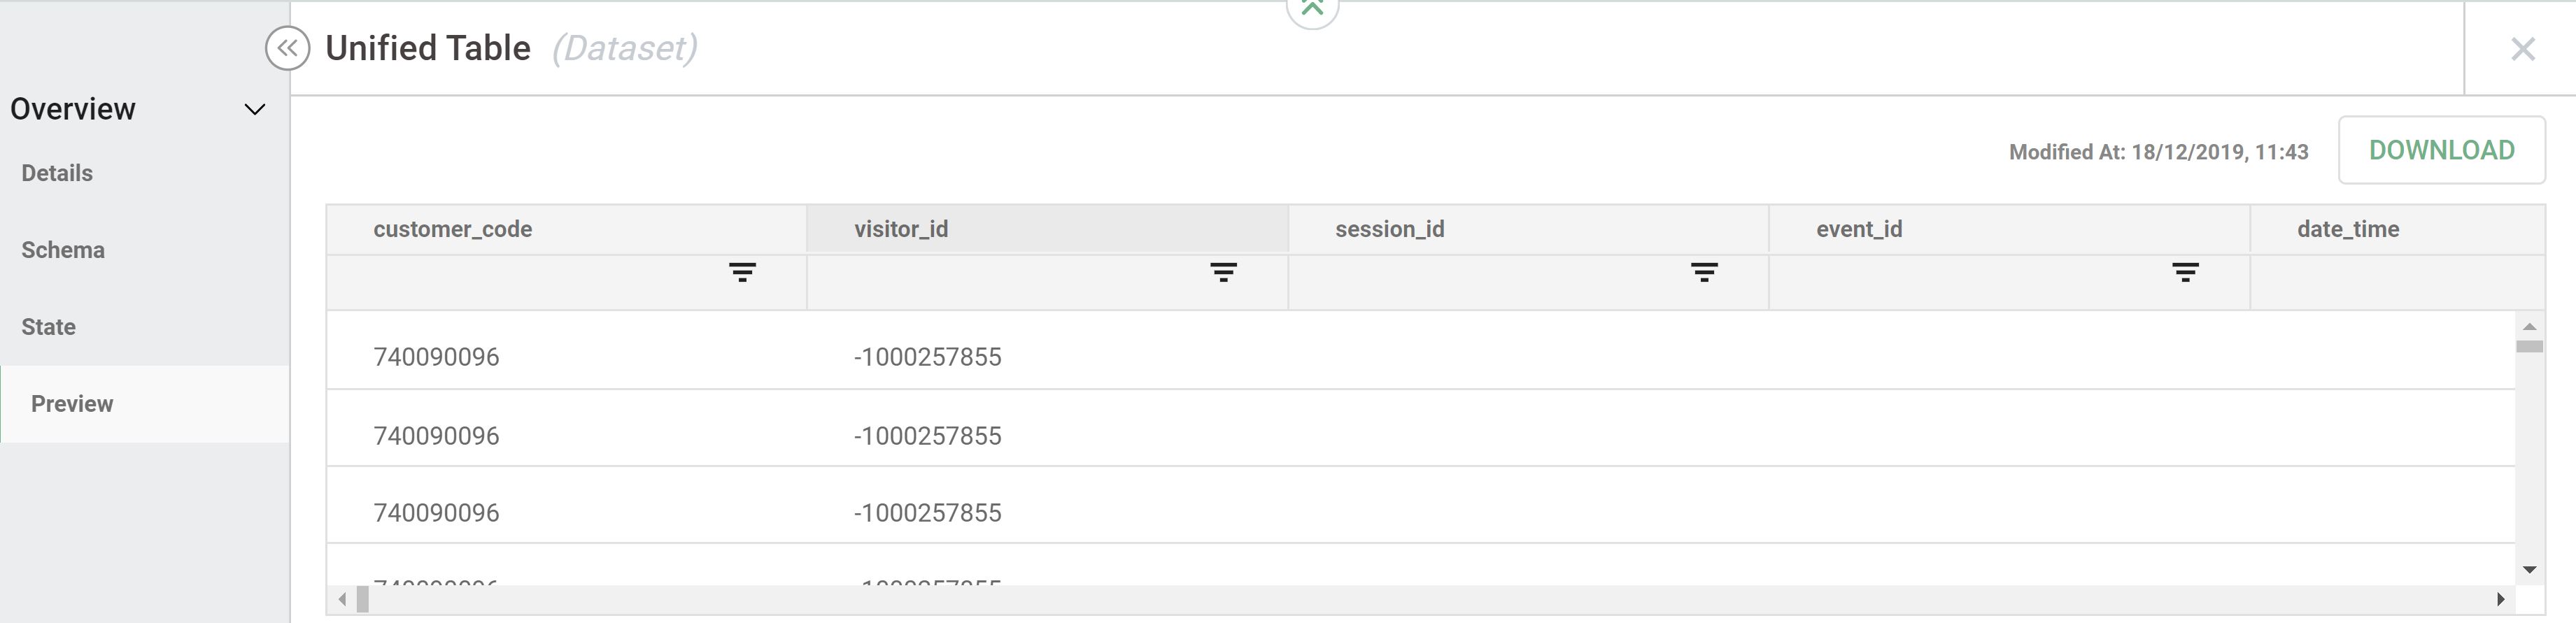Sort by session_id column header
Viewport: 2576px width, 623px height.
click(x=1389, y=229)
